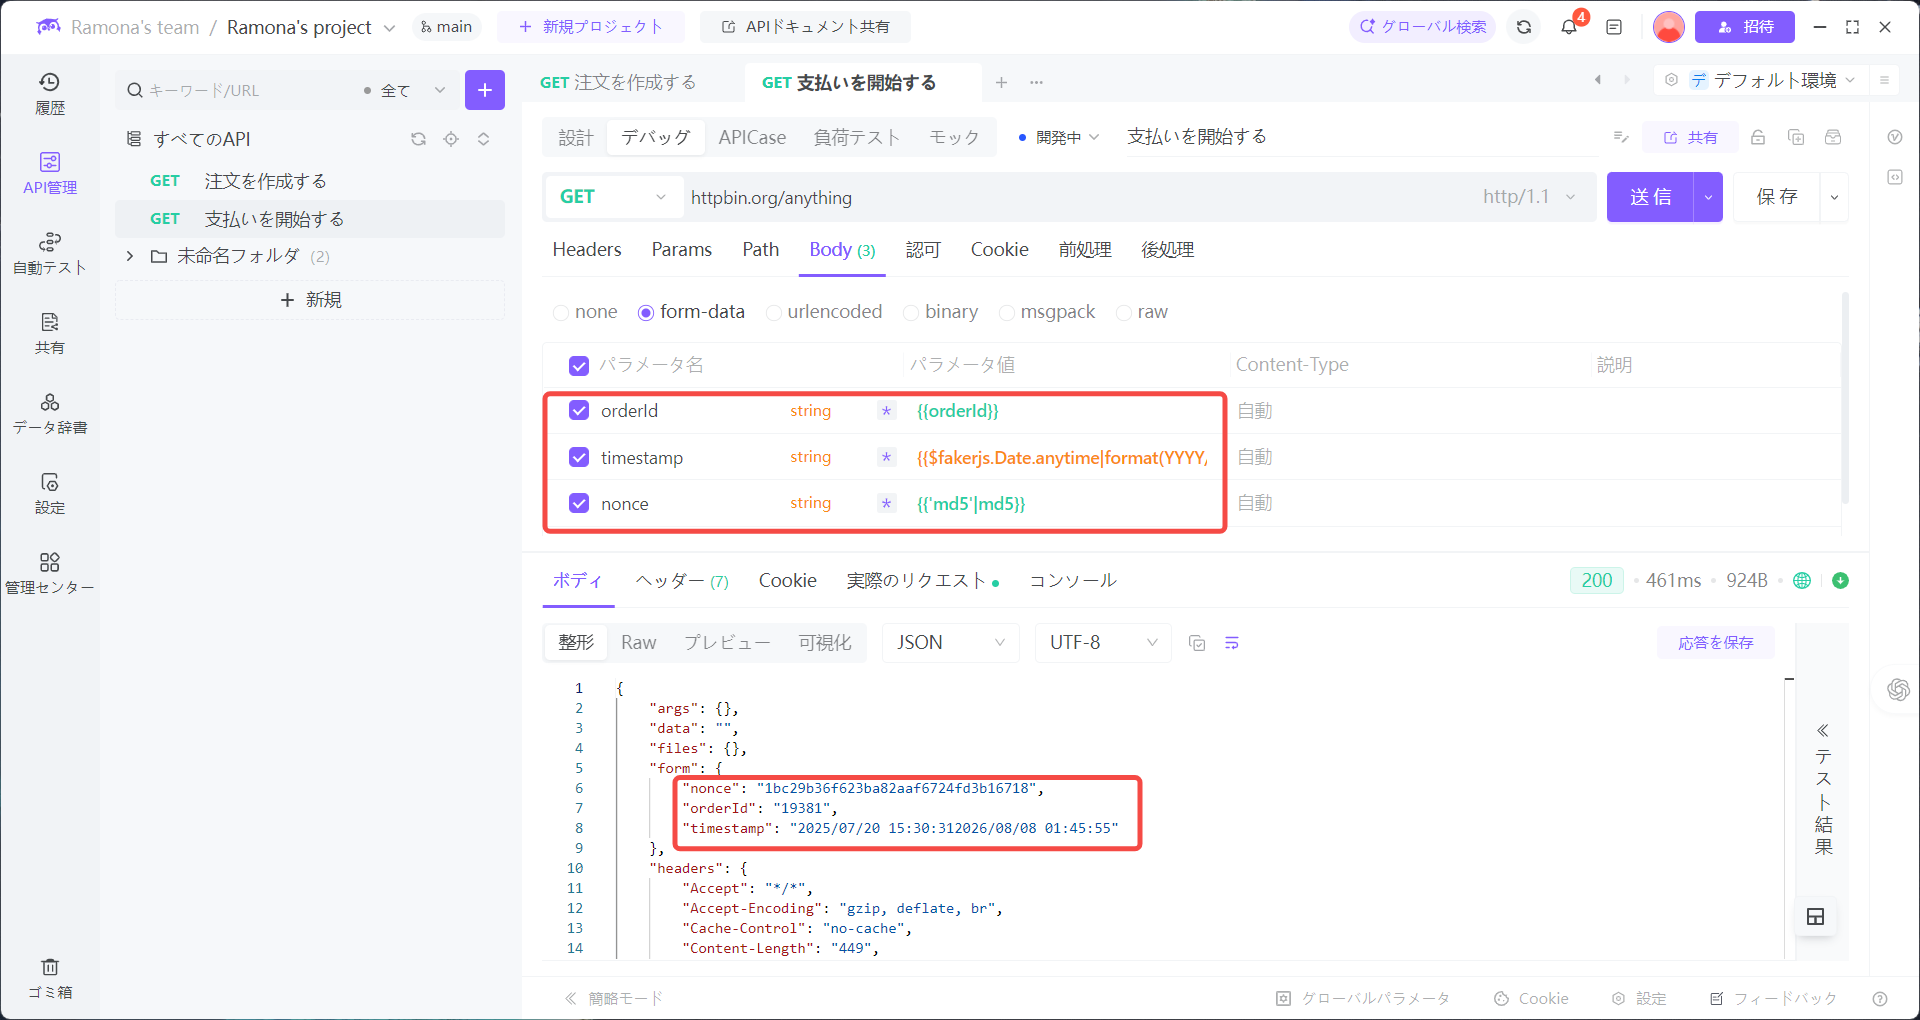Screen dimensions: 1920x1020
Task: Expand the 未命名フォルダ folder
Action: click(x=129, y=256)
